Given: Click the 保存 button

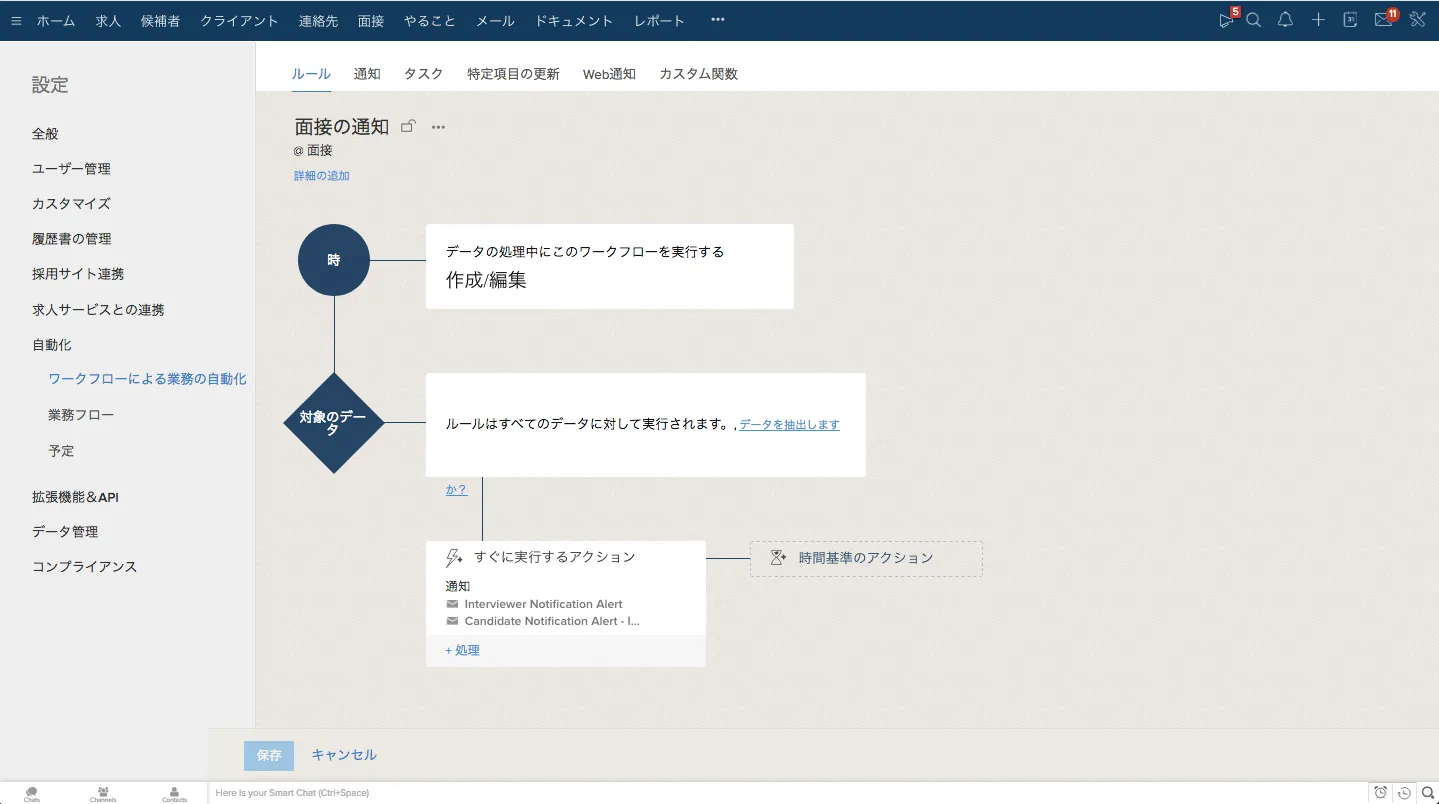Looking at the screenshot, I should (x=269, y=756).
